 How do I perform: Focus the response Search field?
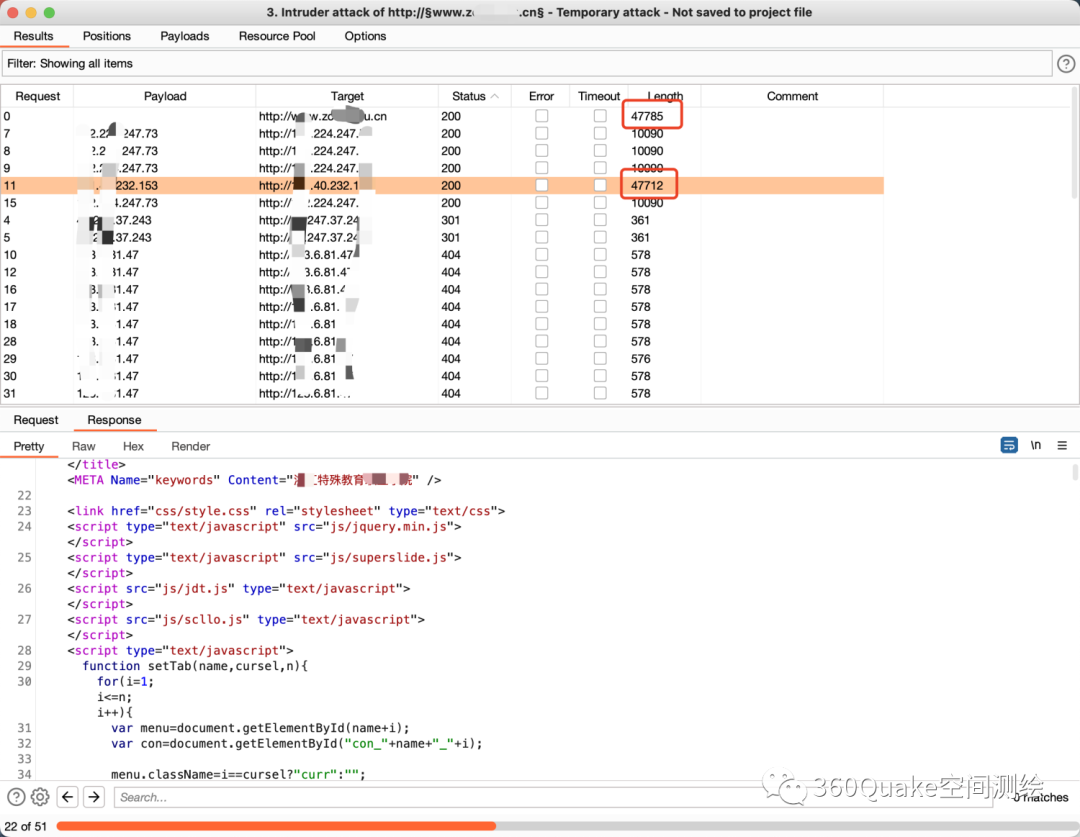pyautogui.click(x=553, y=797)
